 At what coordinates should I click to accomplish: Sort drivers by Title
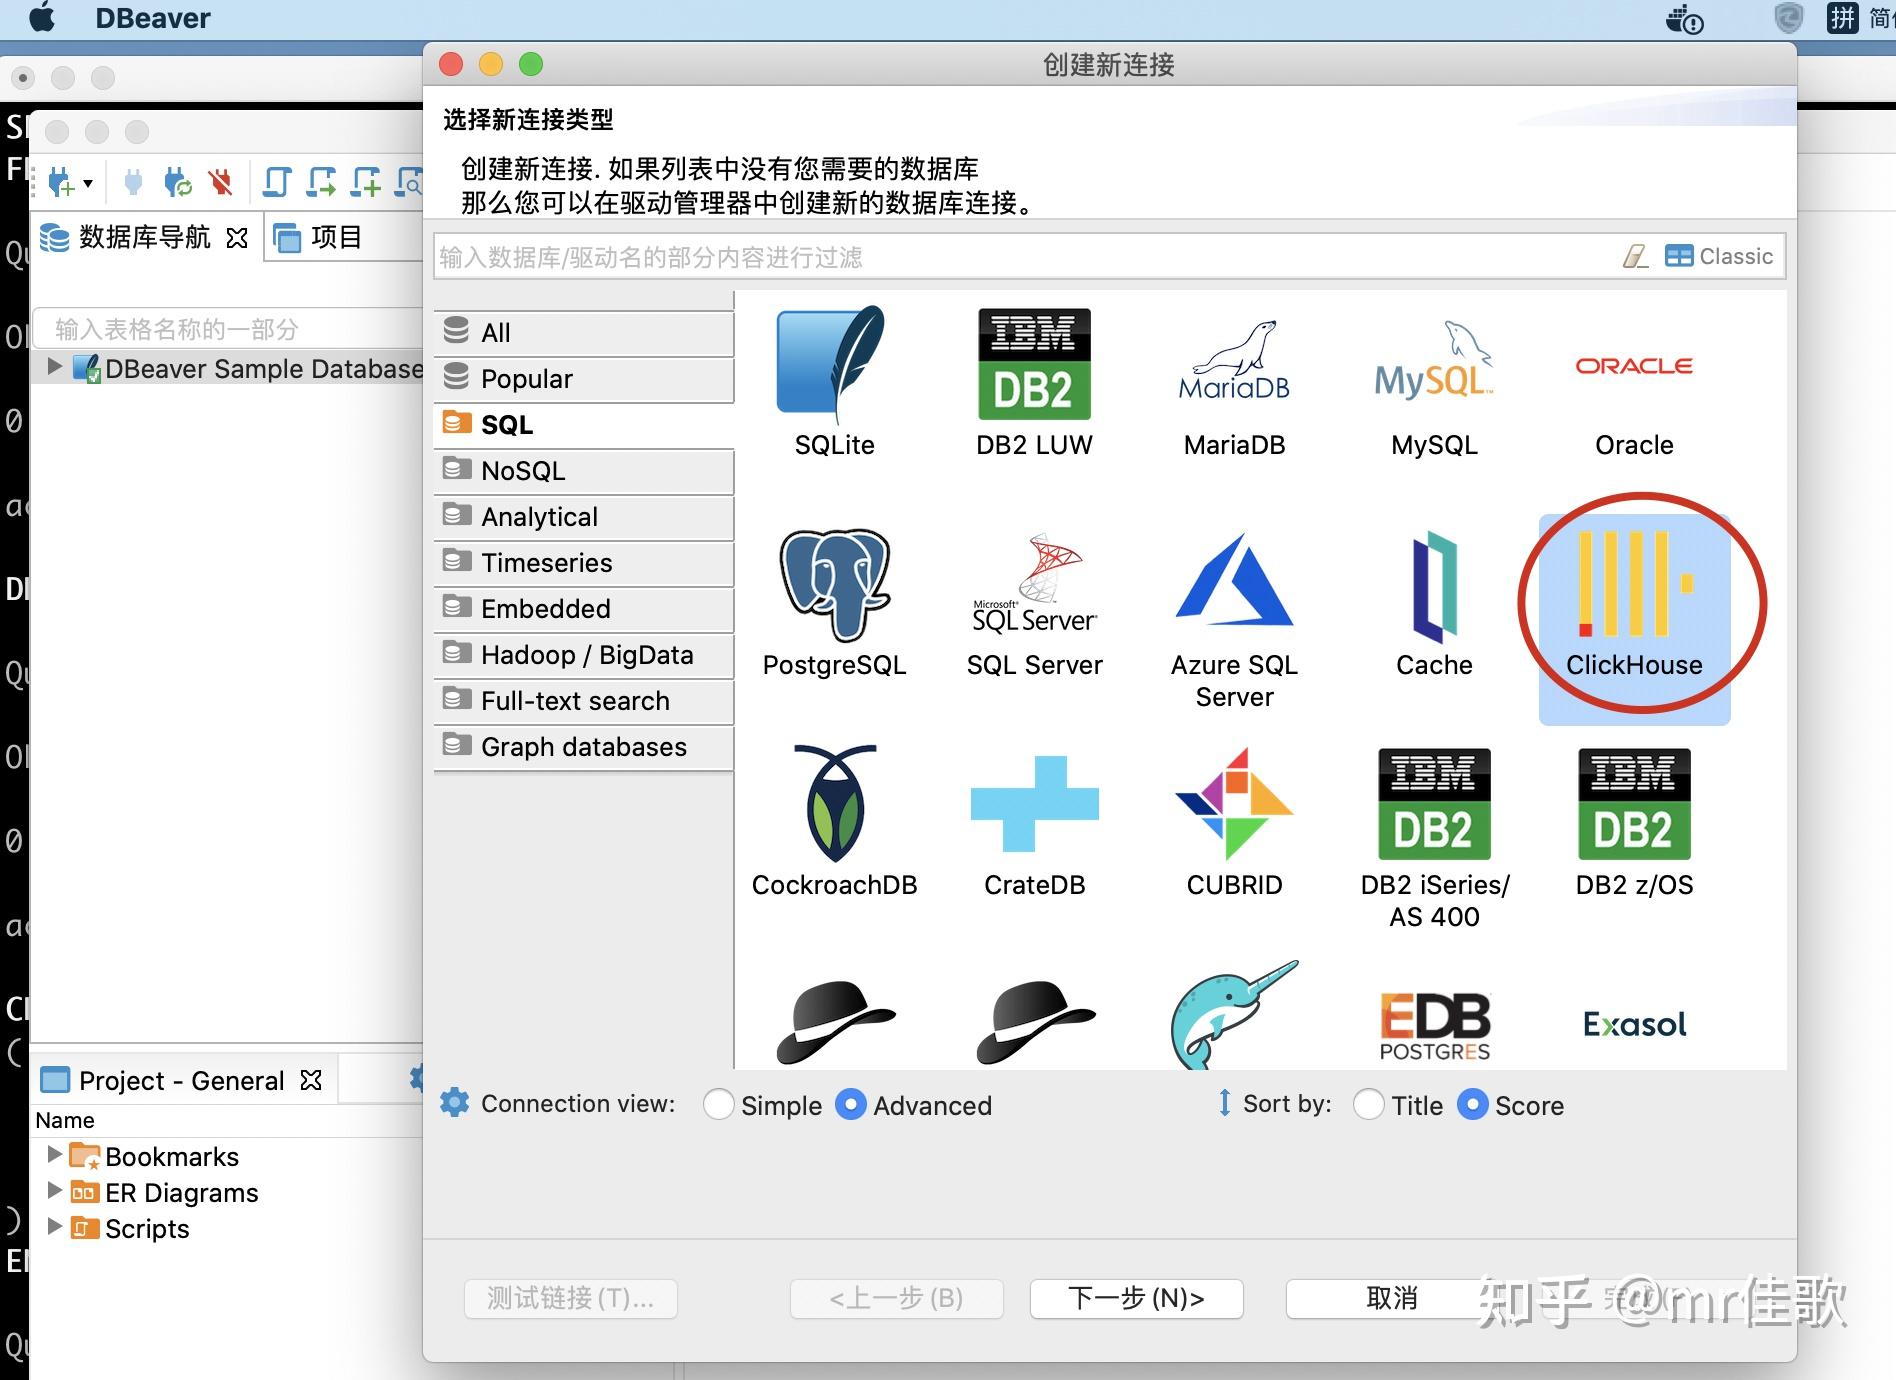[x=1368, y=1105]
